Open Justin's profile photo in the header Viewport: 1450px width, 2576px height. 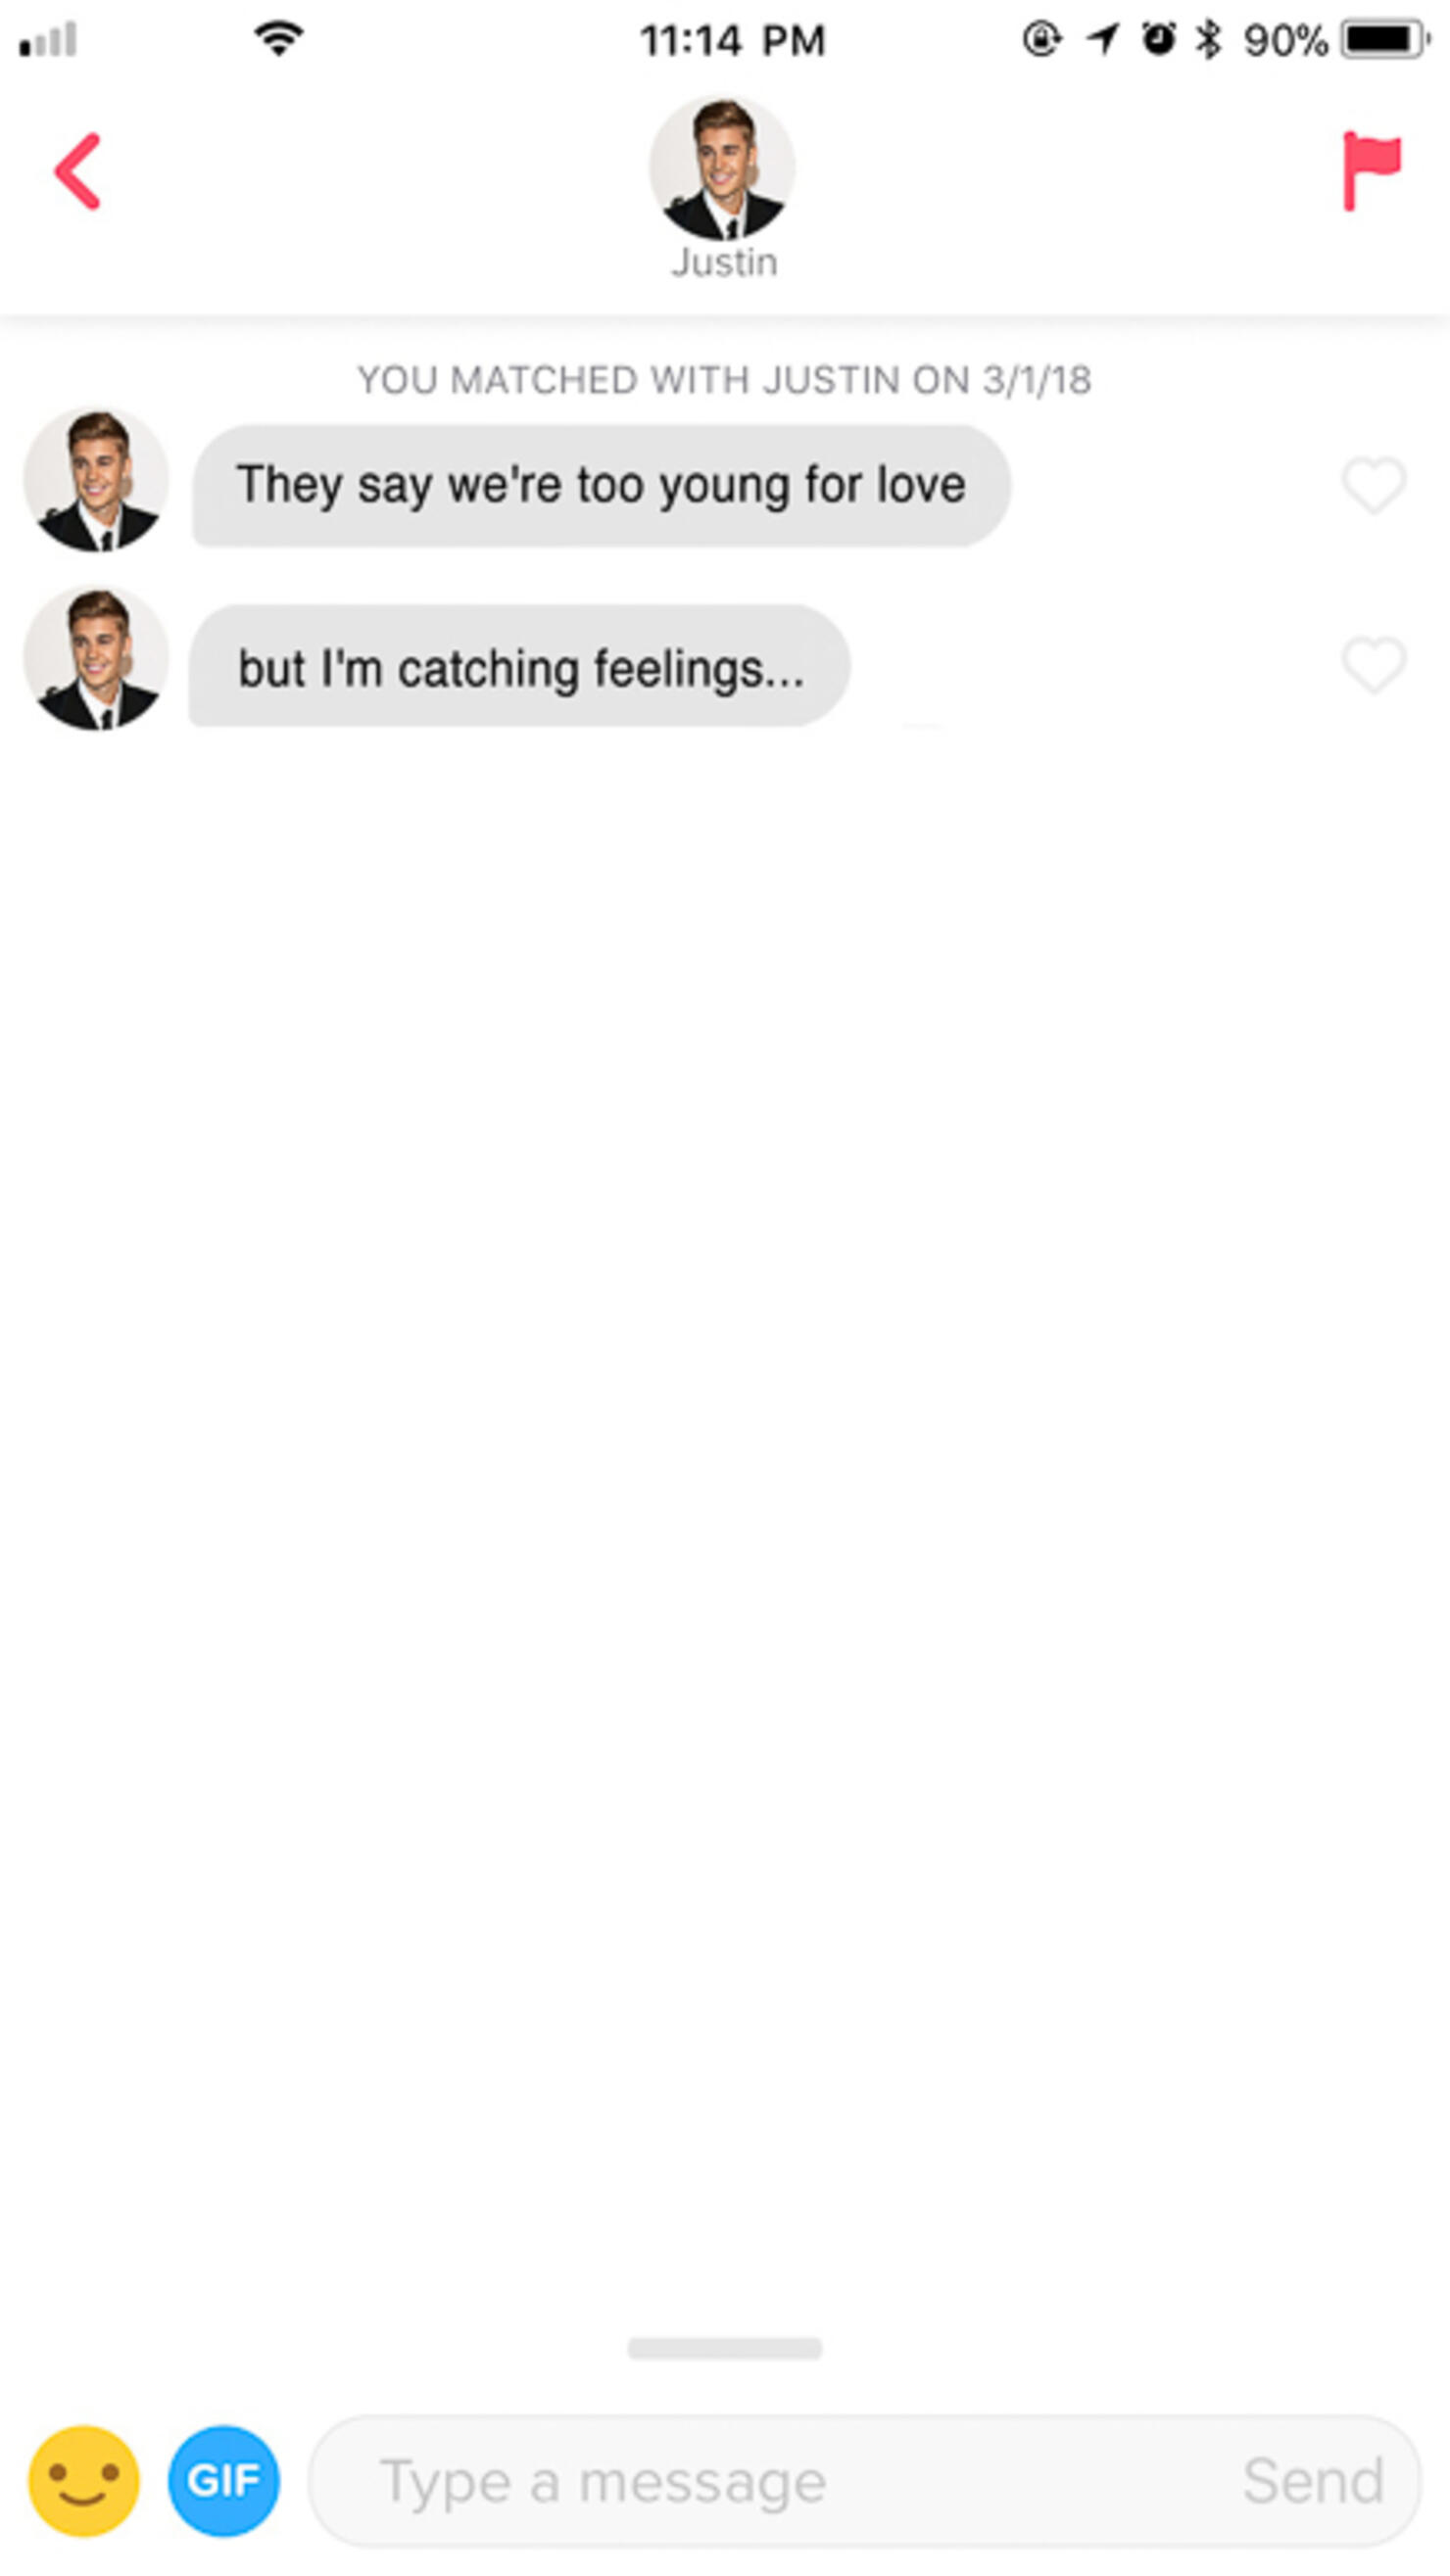722,168
